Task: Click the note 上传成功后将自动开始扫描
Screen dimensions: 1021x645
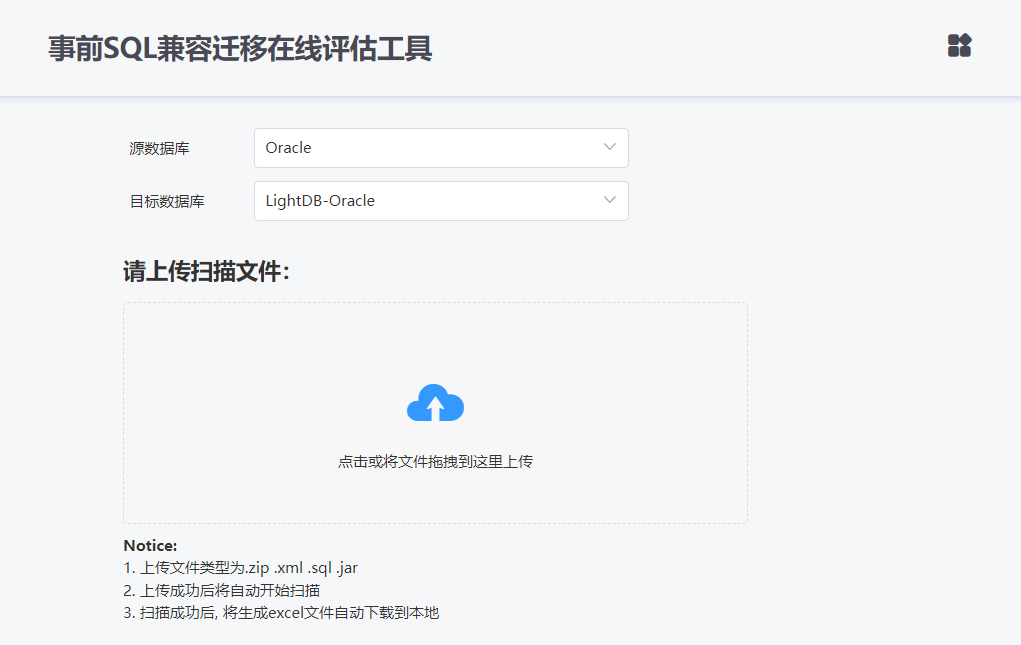Action: tap(221, 590)
